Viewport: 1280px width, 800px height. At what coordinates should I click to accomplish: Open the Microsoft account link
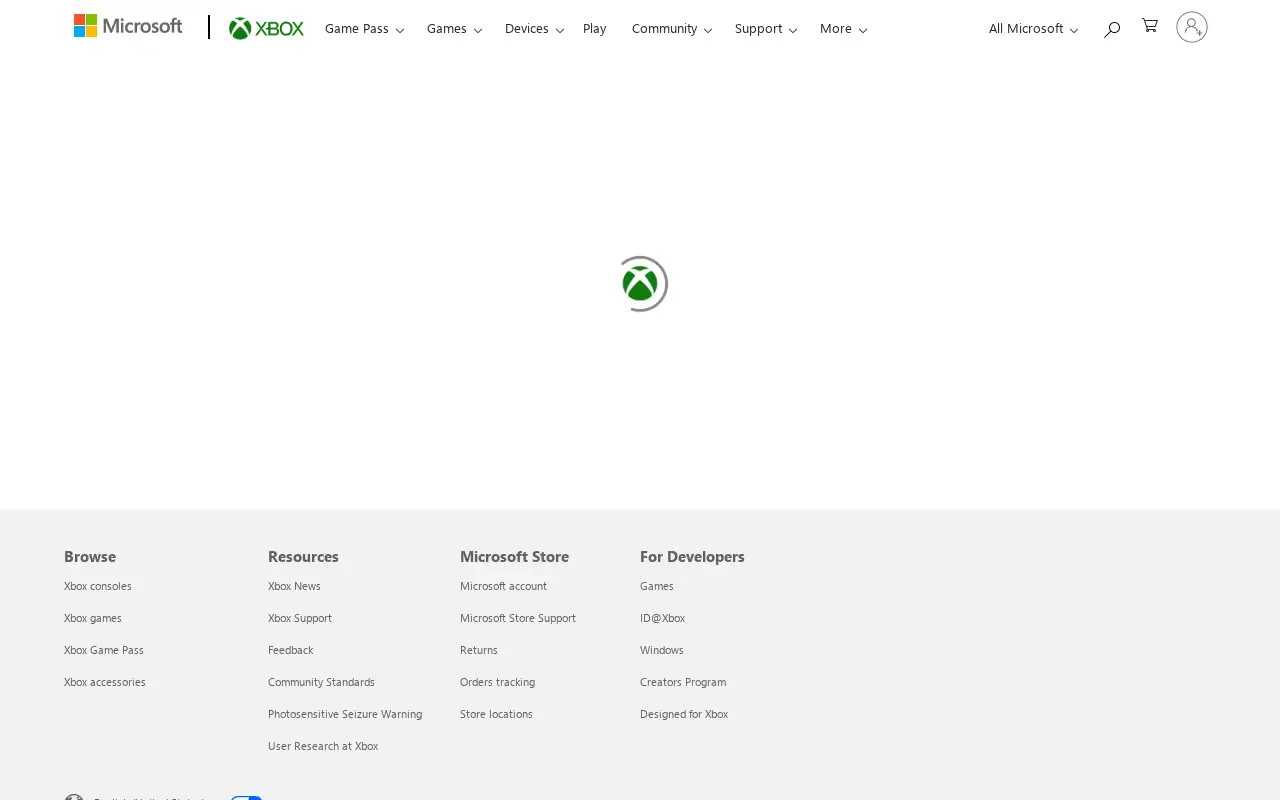(x=503, y=586)
